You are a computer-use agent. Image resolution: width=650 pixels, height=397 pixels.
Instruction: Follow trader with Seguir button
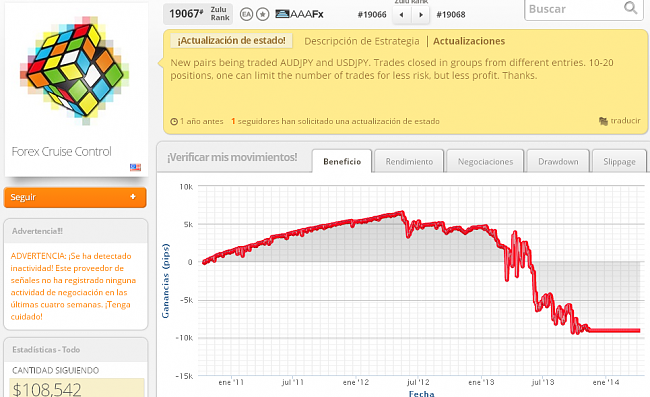pos(75,197)
